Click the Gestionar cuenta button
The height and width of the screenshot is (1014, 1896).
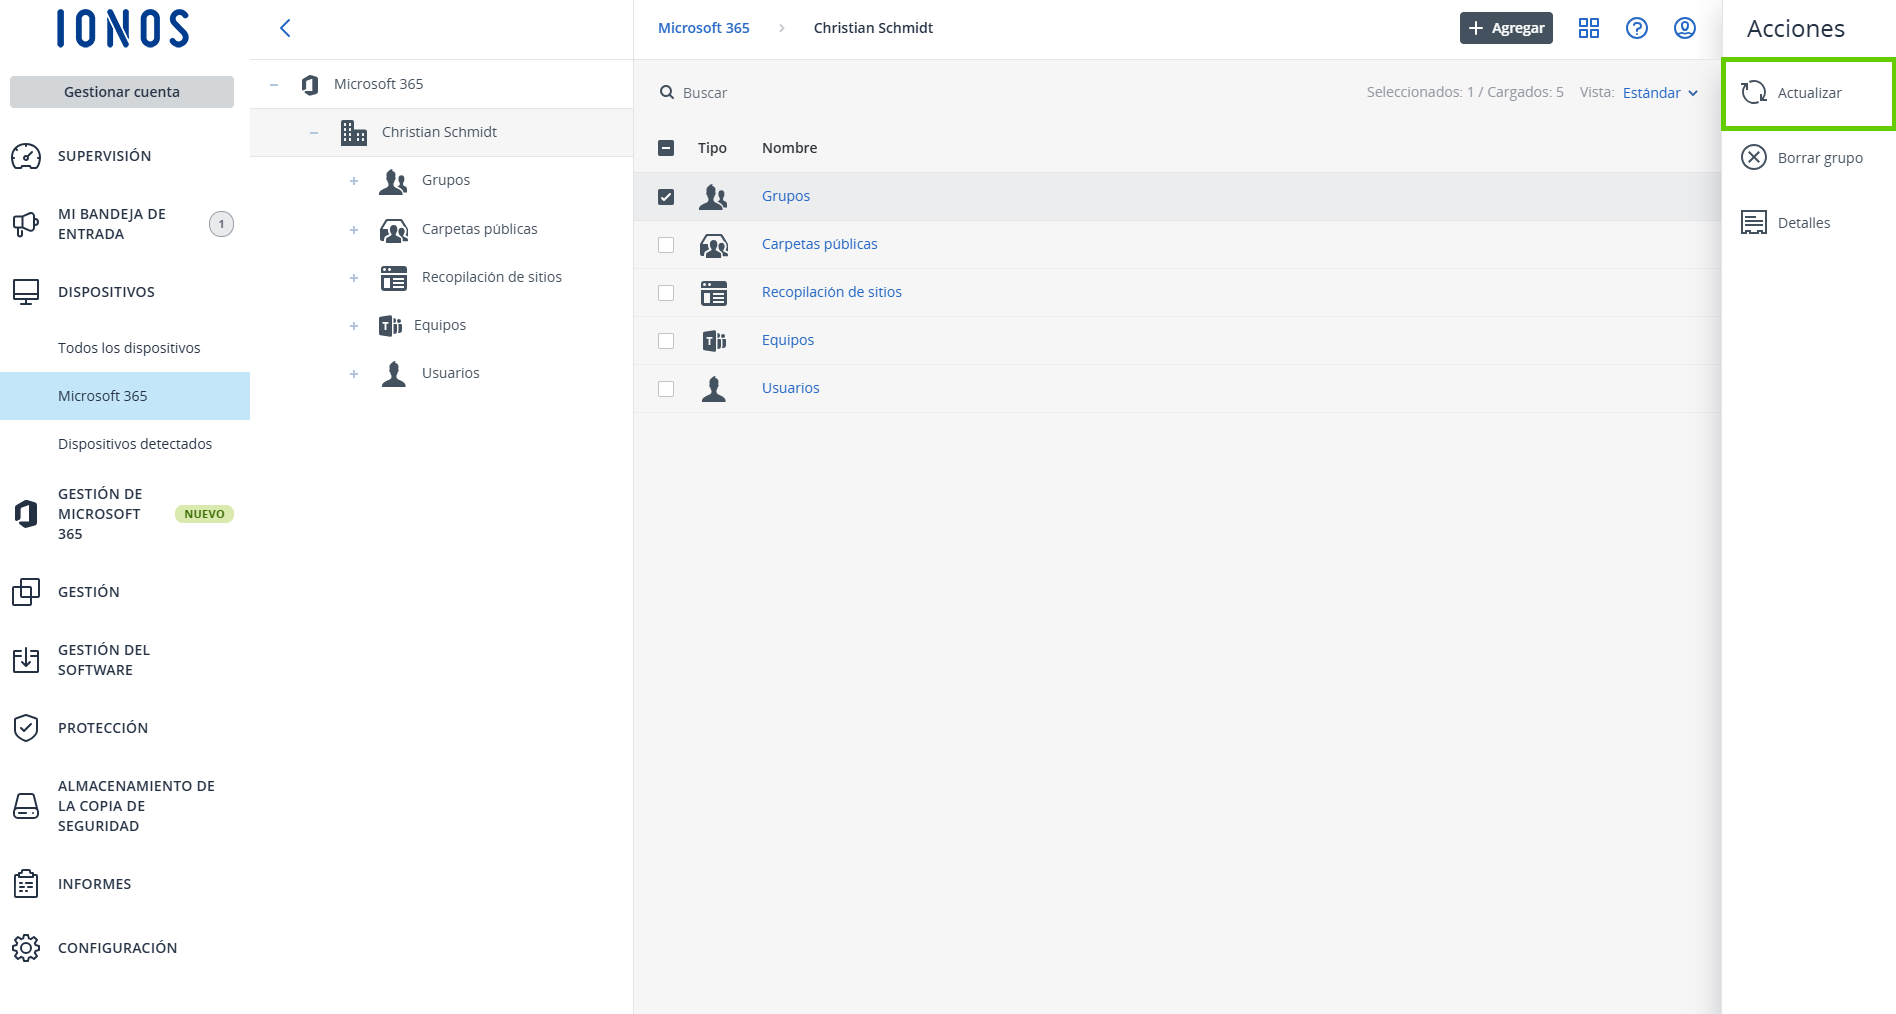(x=122, y=92)
